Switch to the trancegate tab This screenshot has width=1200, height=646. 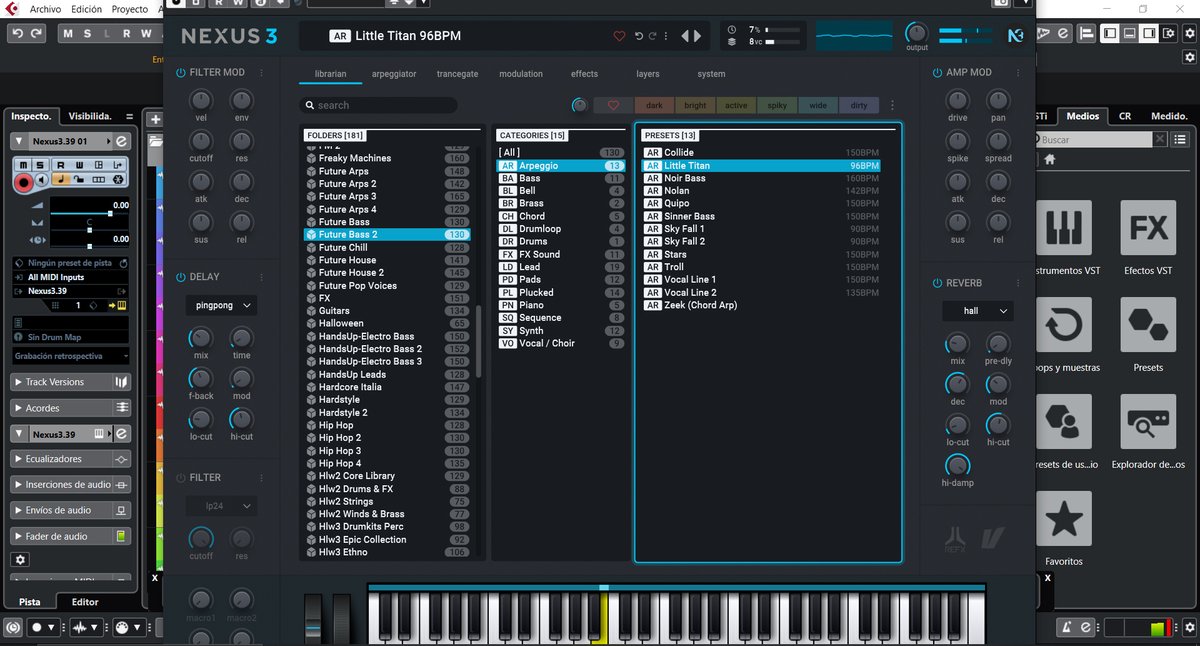pos(457,74)
